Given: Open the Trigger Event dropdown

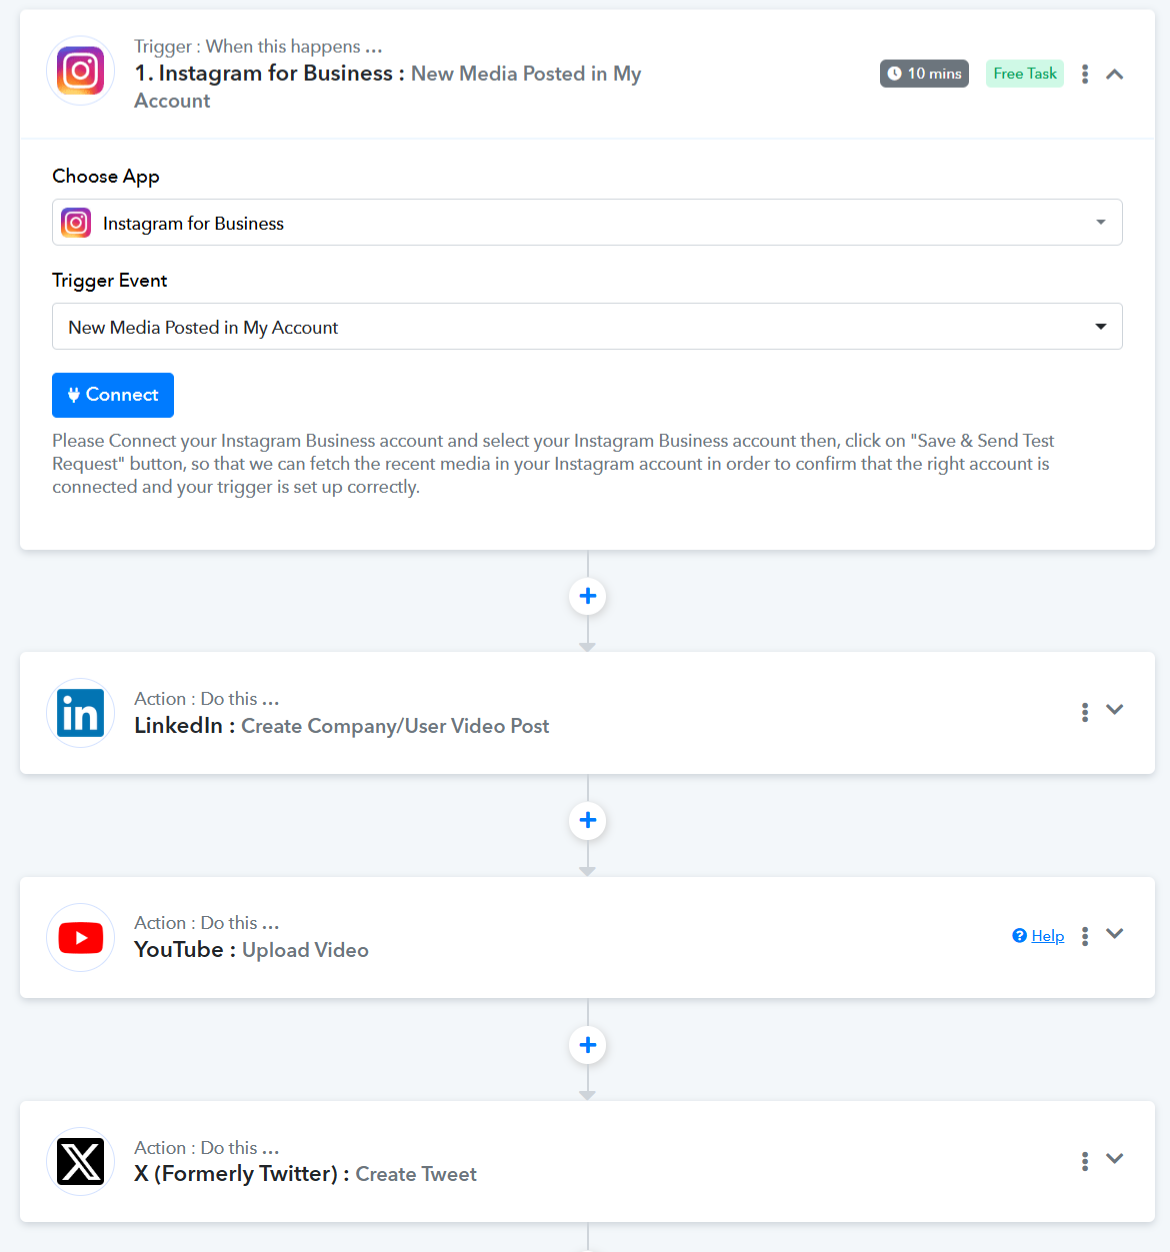Looking at the screenshot, I should point(587,326).
